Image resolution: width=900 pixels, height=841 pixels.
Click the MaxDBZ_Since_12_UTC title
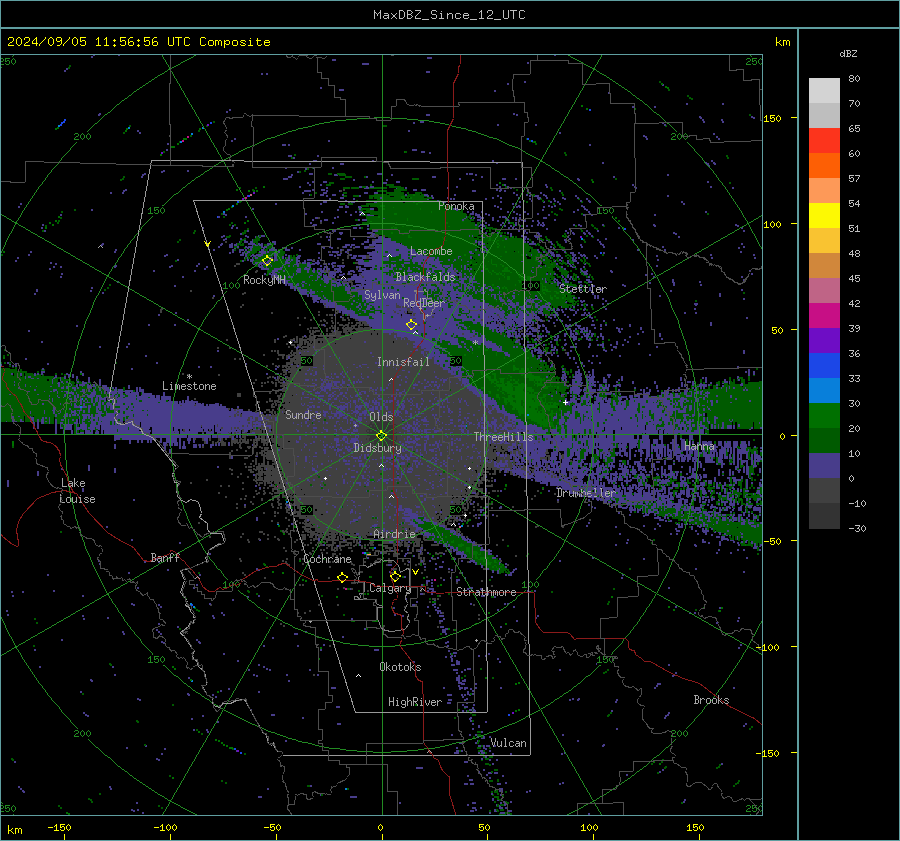coord(449,15)
